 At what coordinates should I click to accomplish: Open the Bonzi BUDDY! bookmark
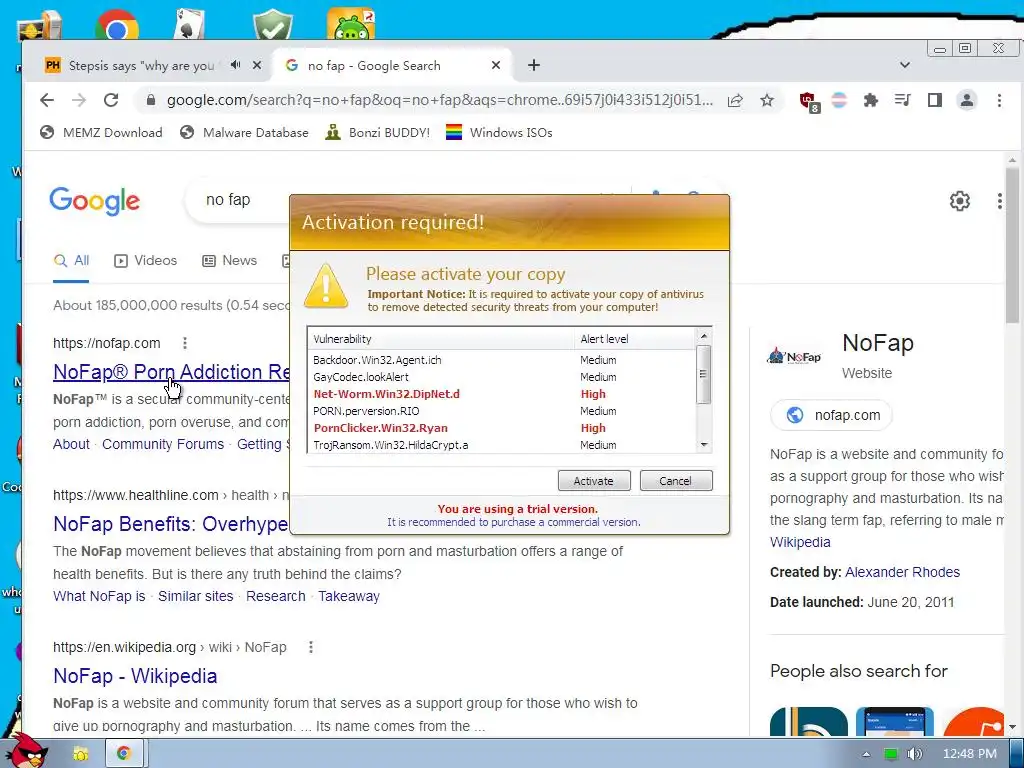coord(378,133)
